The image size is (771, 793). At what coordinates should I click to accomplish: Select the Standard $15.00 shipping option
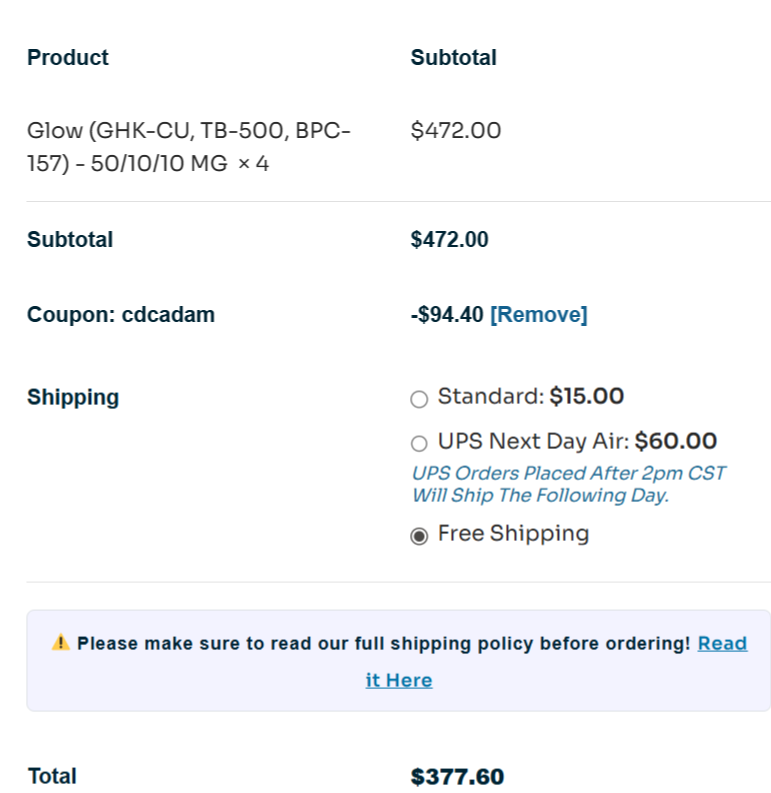(419, 399)
